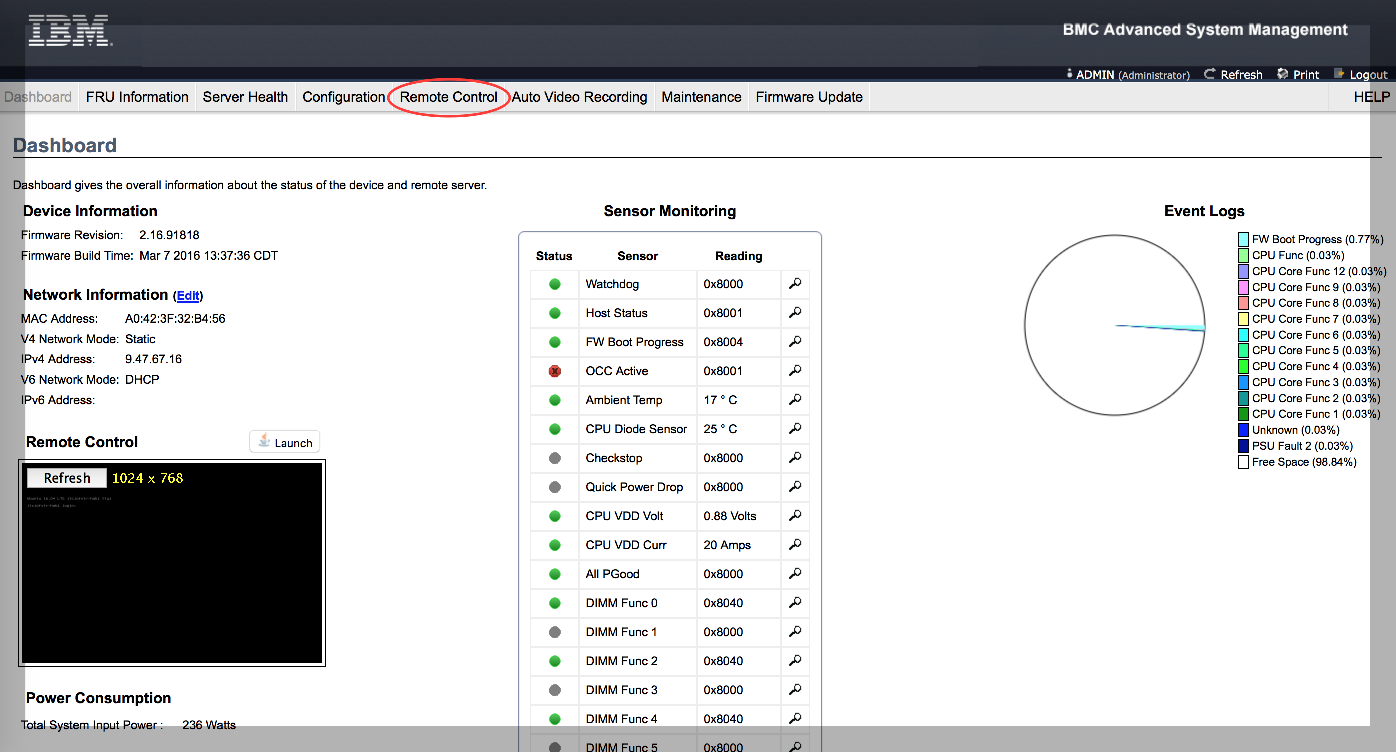Select the CPU Core Func 9 legend swatch

pos(1244,287)
